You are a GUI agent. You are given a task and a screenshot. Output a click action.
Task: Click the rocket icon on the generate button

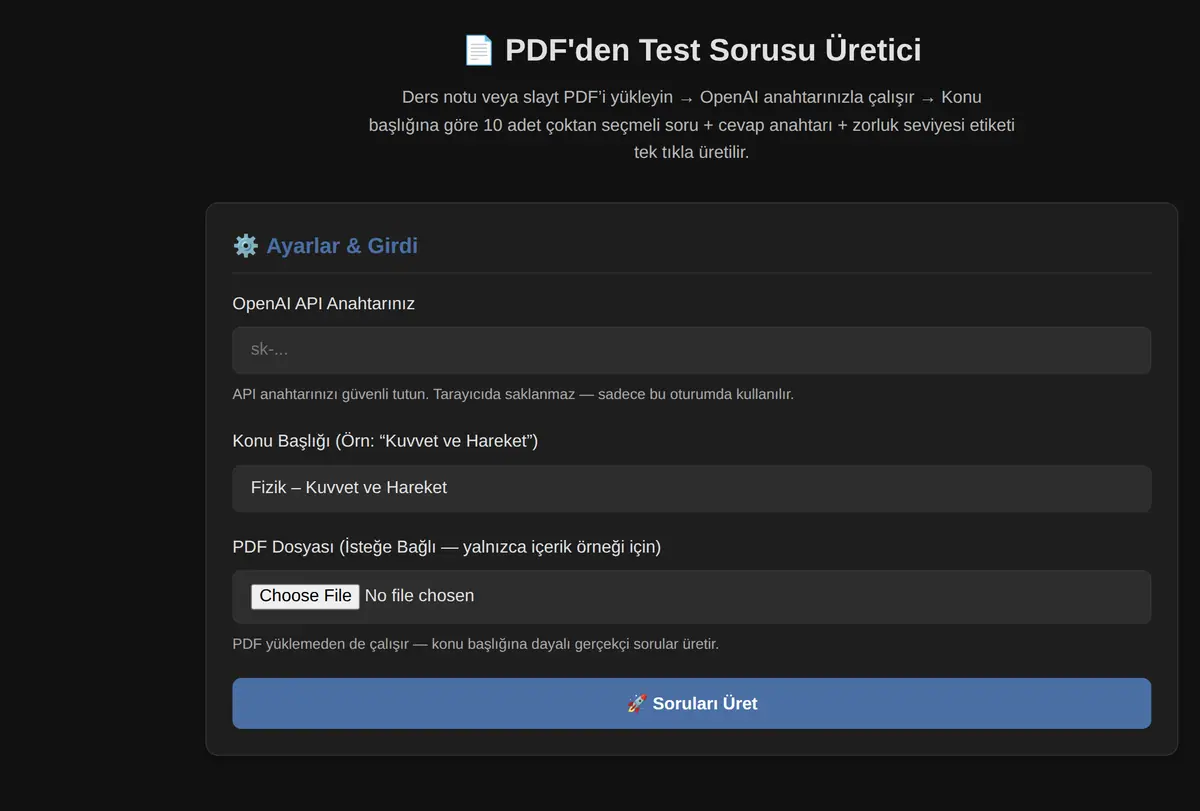coord(637,704)
